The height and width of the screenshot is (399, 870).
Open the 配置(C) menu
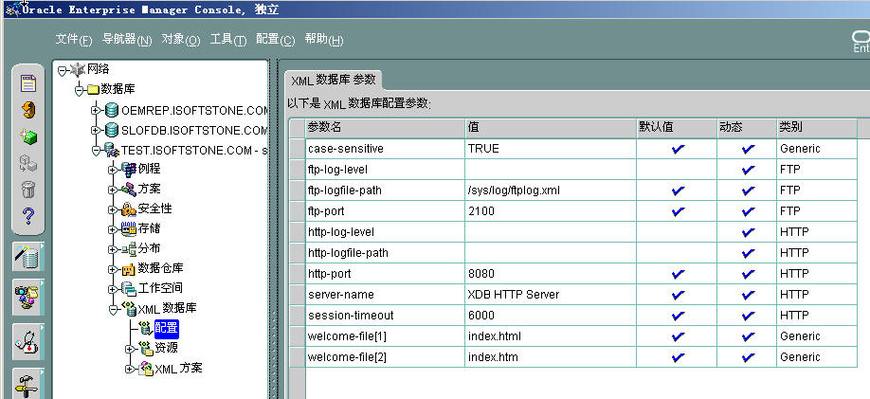click(x=276, y=39)
